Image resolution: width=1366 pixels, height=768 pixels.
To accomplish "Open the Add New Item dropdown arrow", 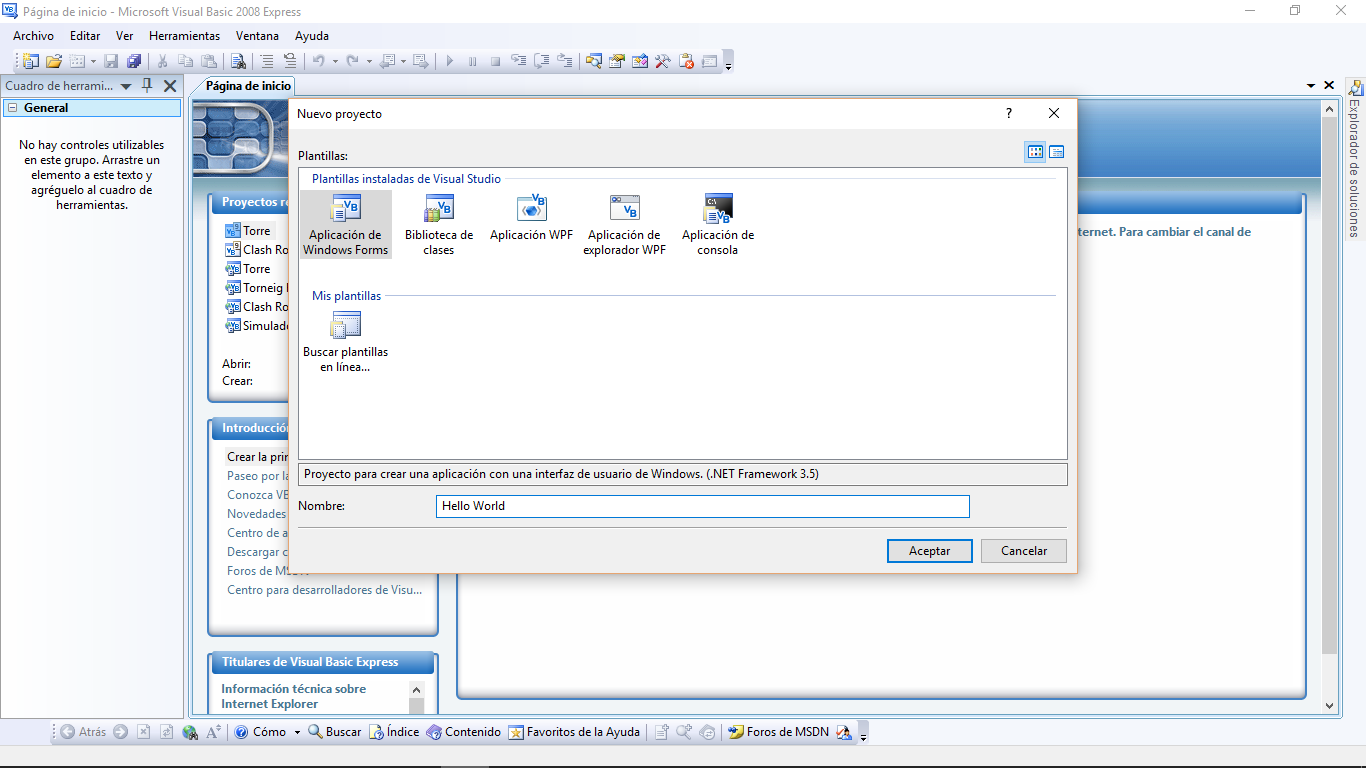I will click(93, 61).
